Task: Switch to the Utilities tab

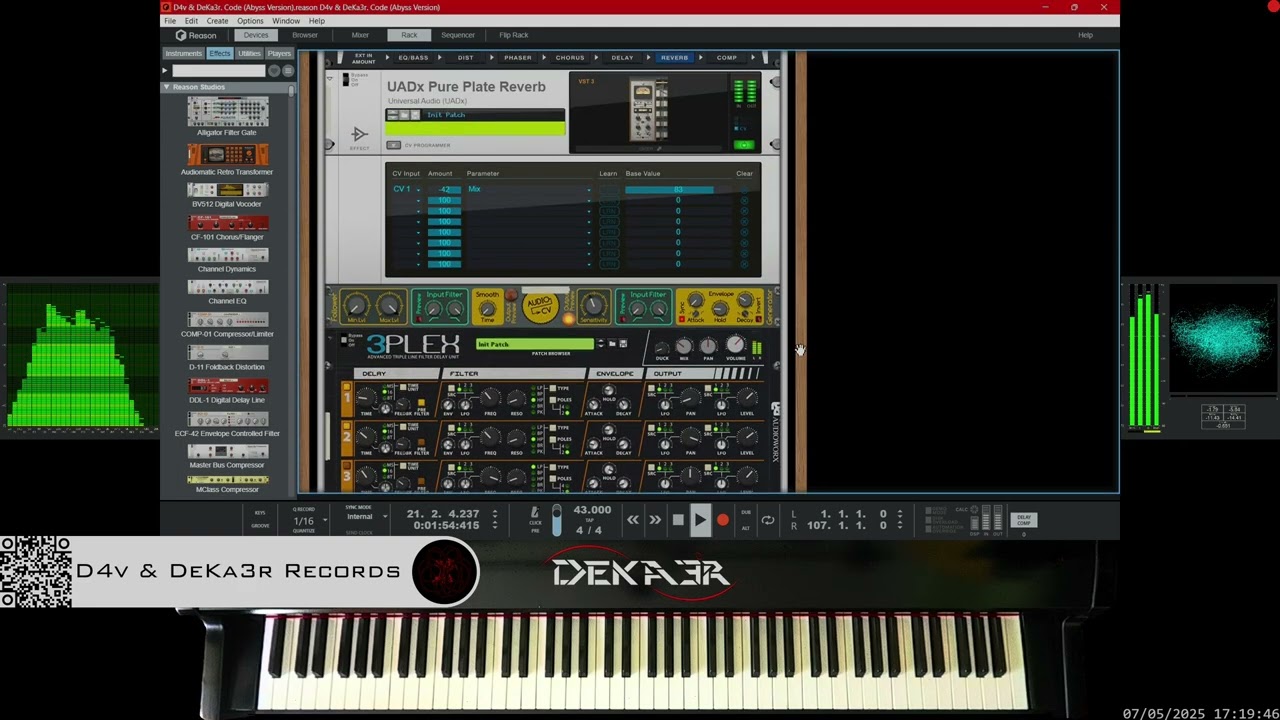Action: tap(249, 53)
